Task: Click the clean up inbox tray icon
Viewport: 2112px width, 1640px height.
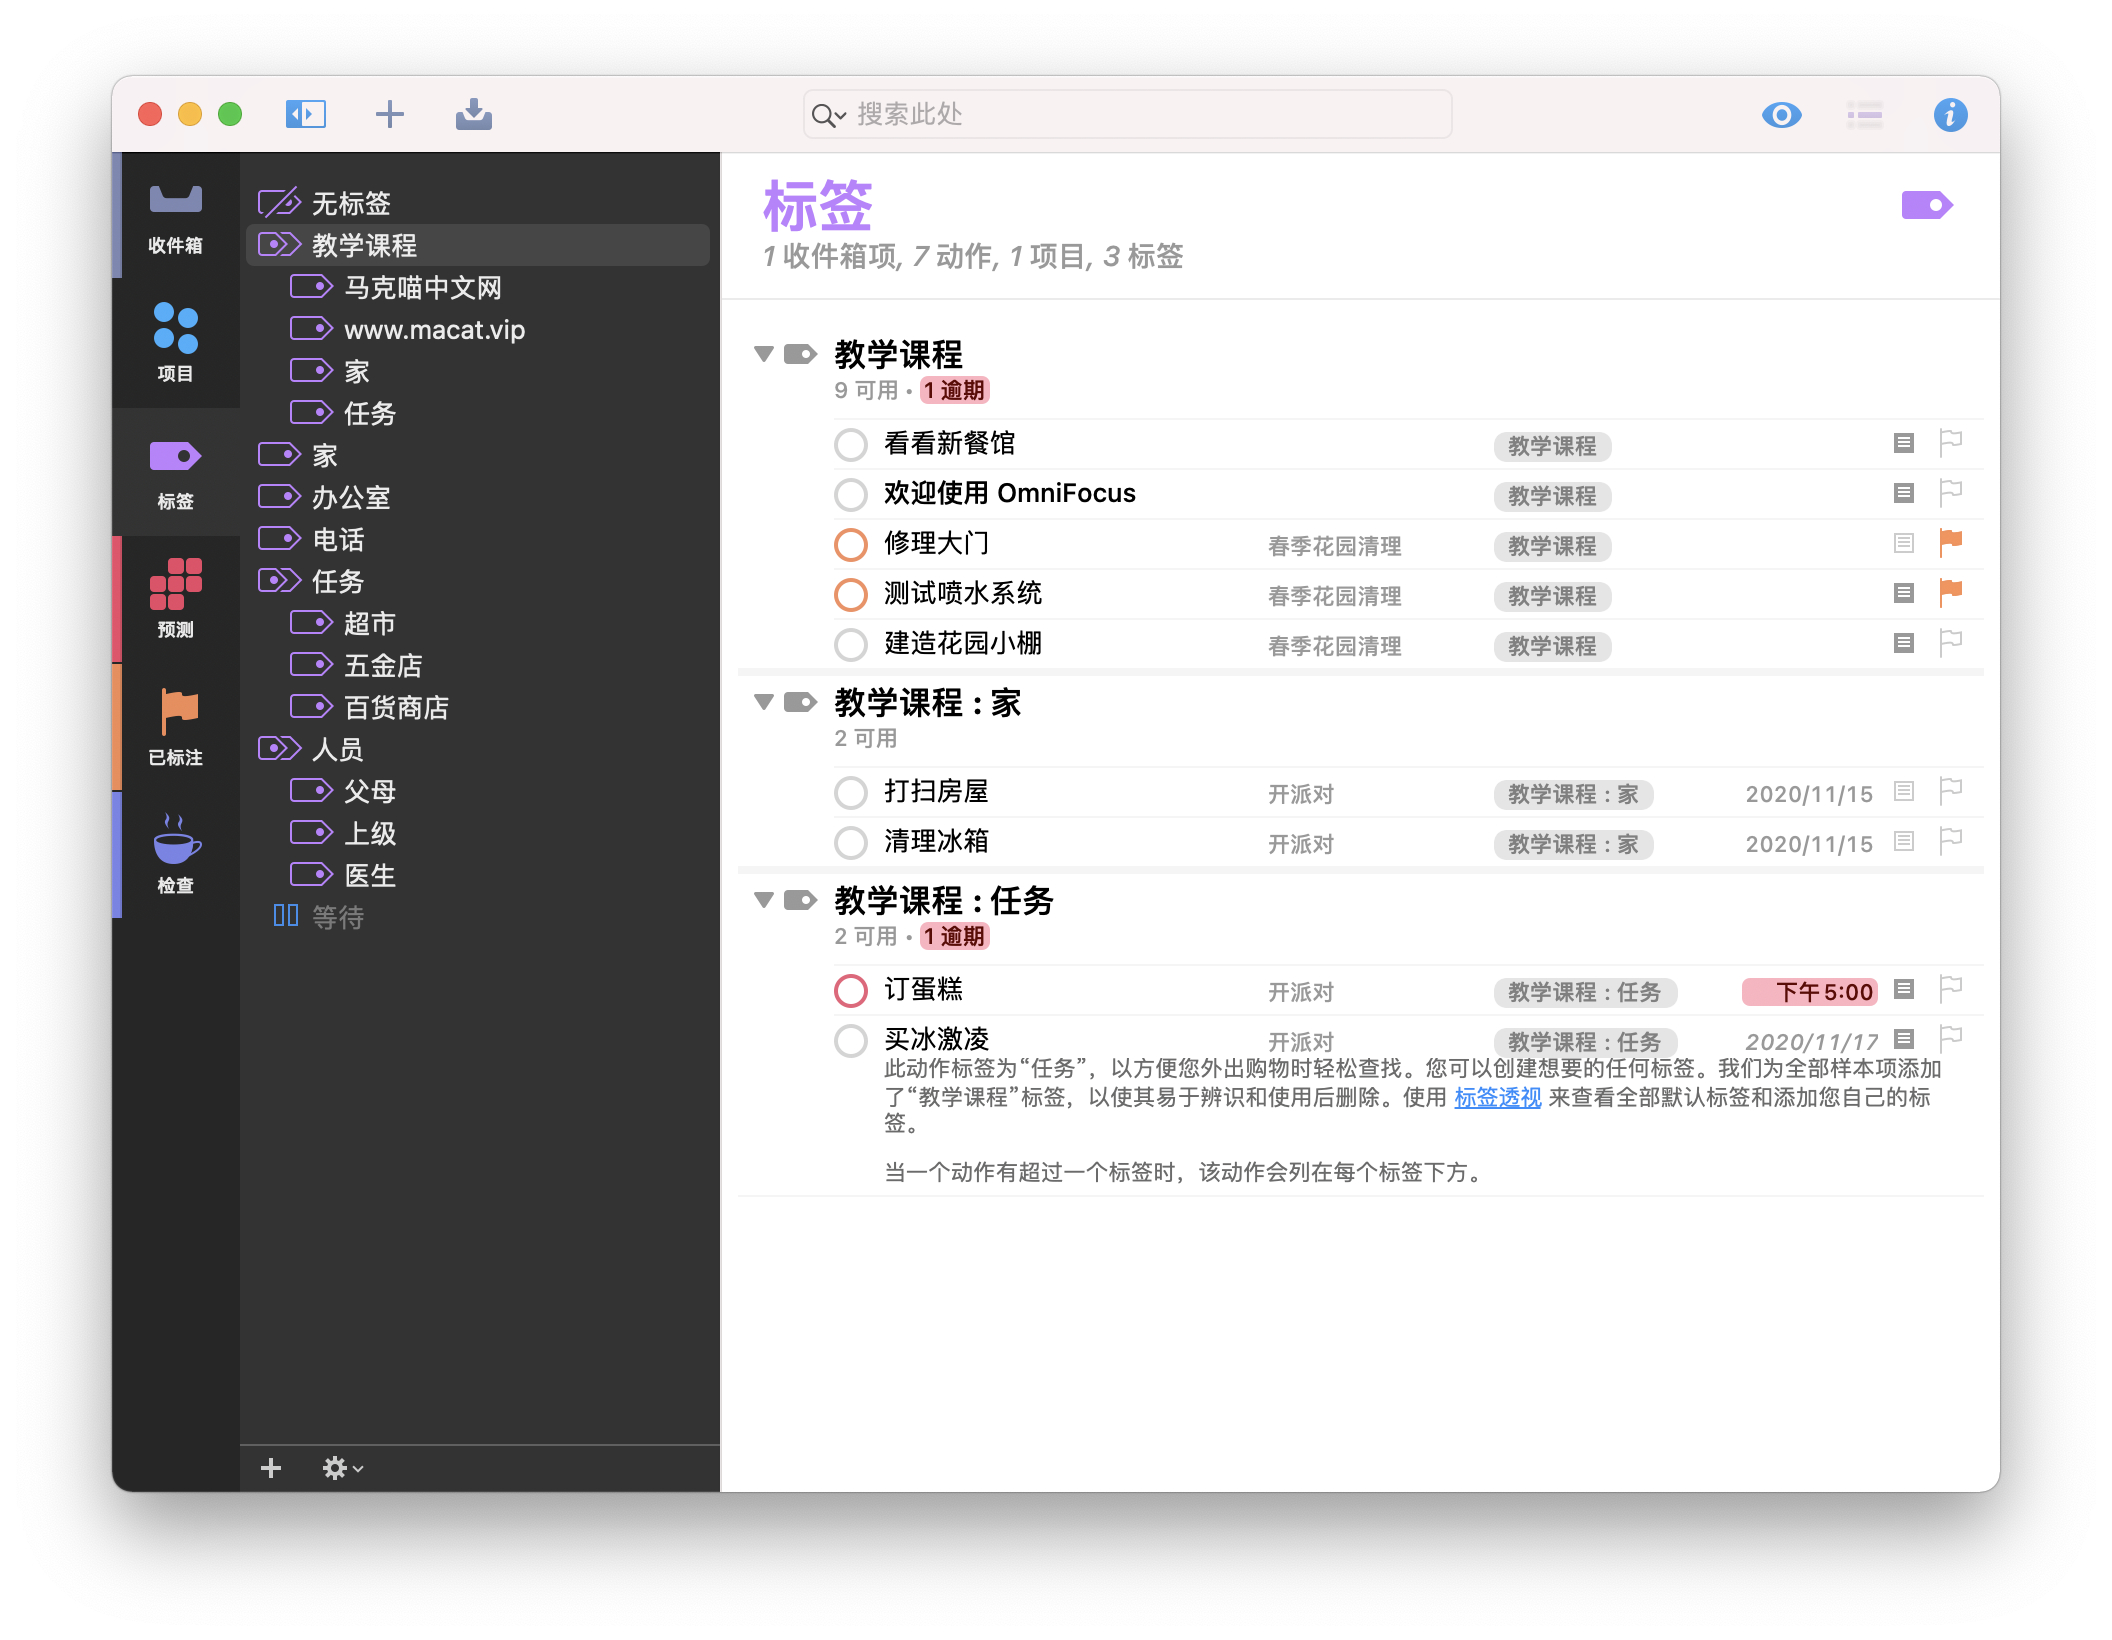Action: [x=473, y=114]
